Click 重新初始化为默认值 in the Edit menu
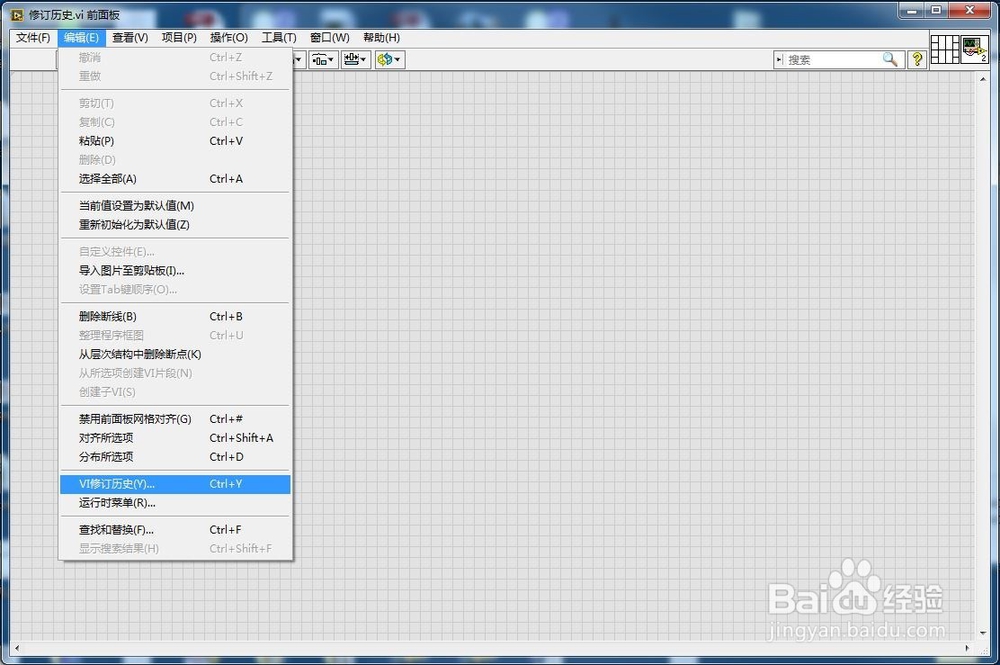Image resolution: width=1000 pixels, height=665 pixels. [136, 225]
